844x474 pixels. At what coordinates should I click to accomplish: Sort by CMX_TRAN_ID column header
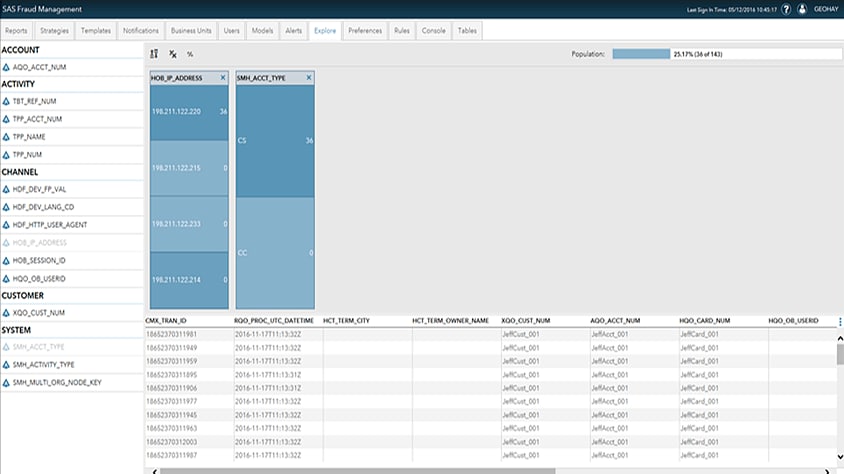(166, 321)
